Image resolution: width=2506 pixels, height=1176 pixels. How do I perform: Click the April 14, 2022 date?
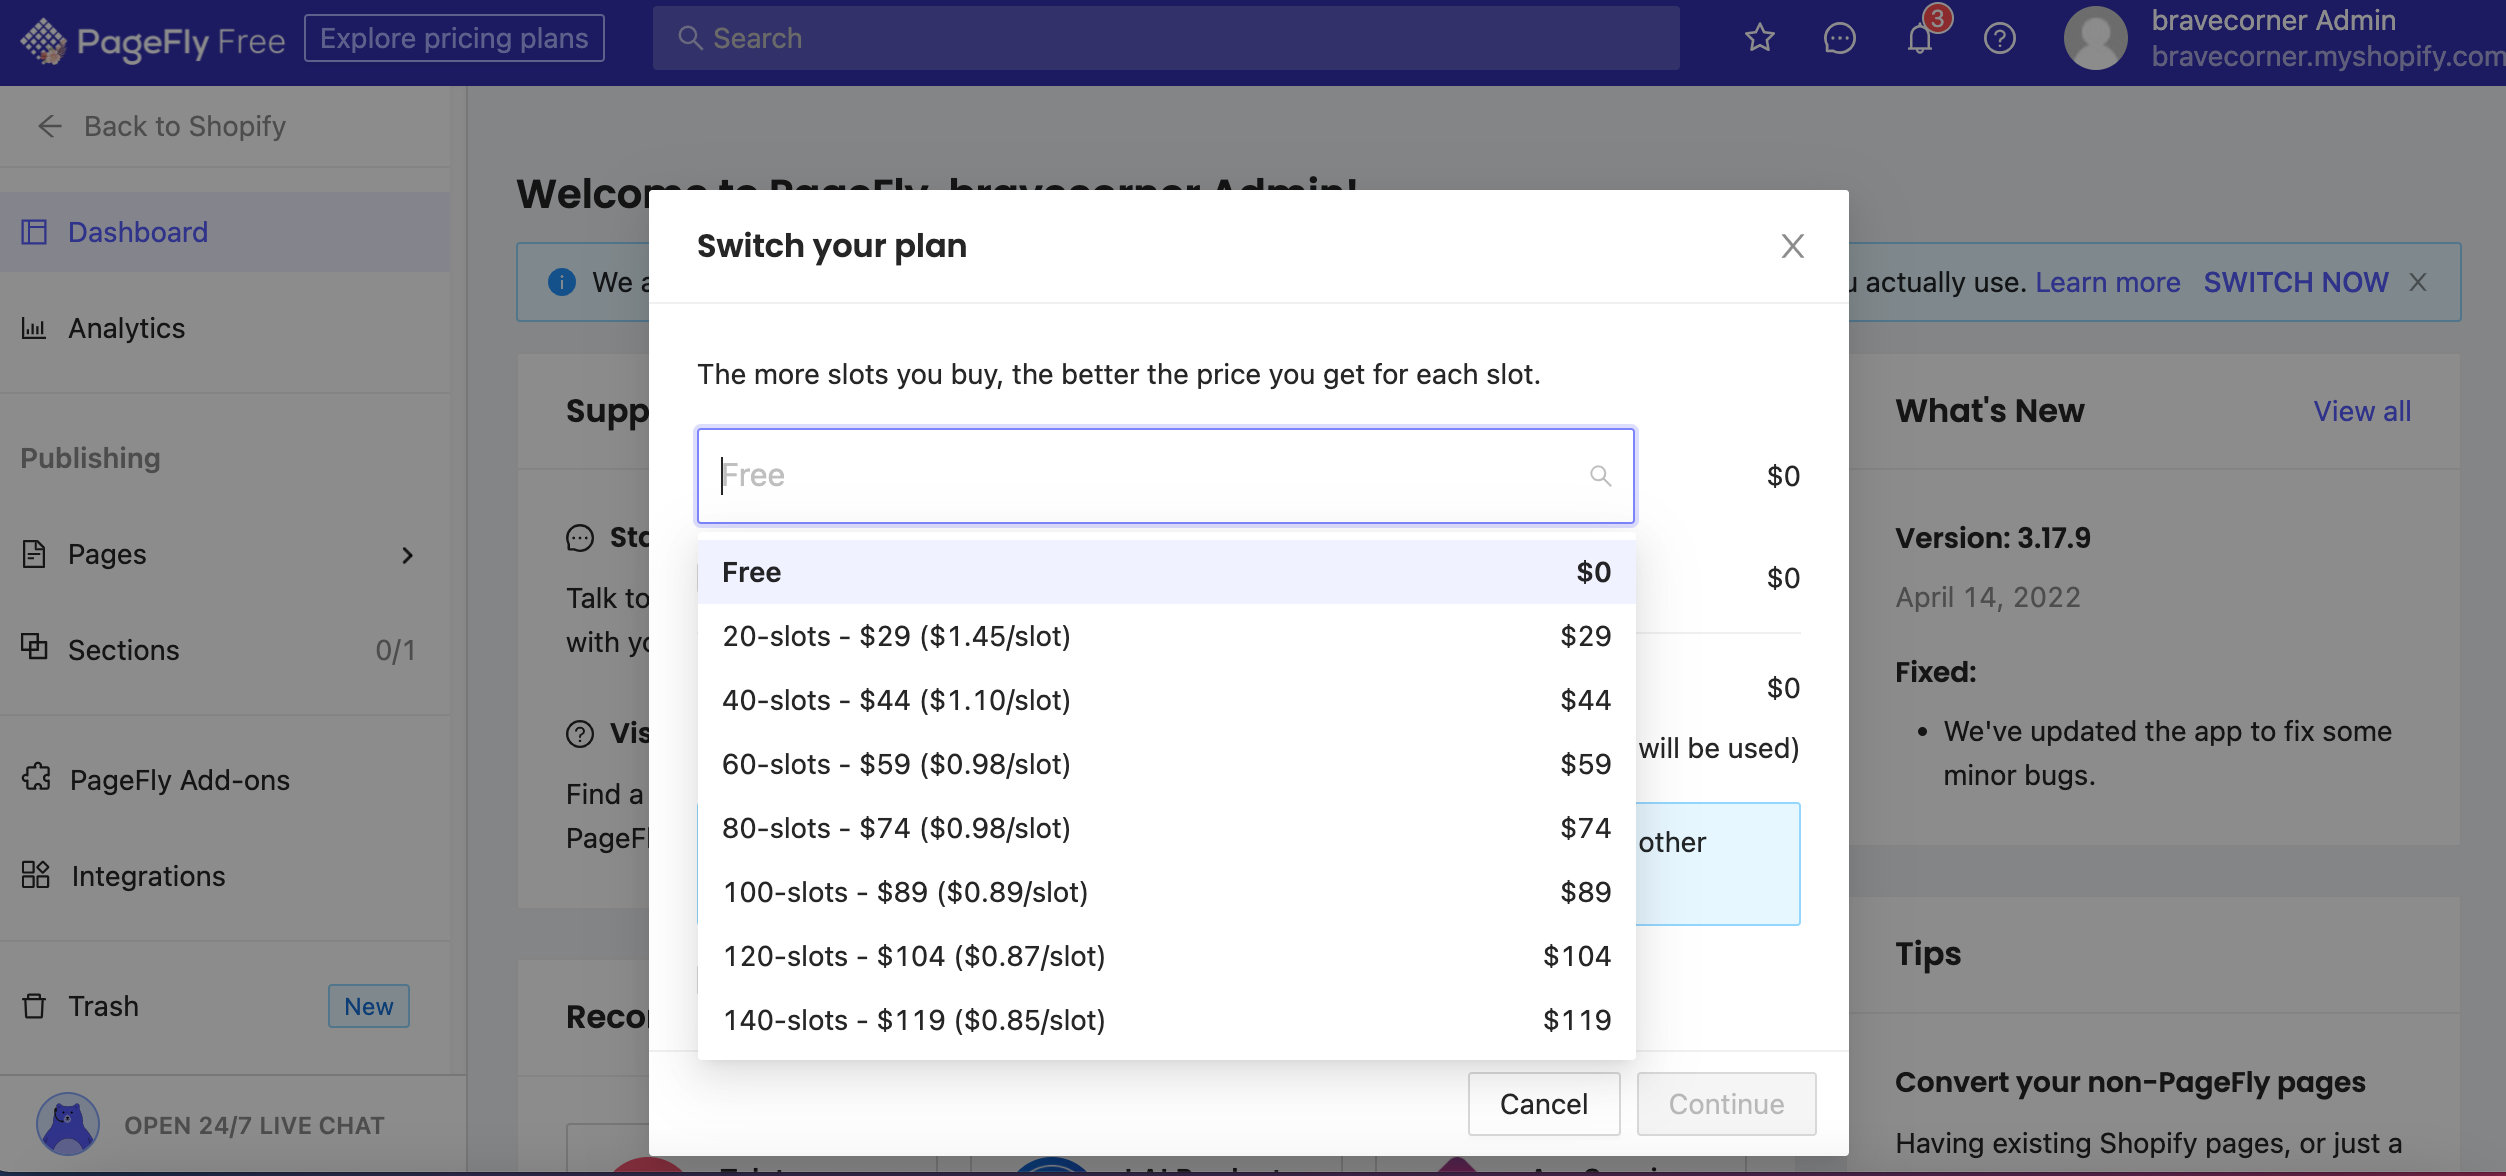(1988, 597)
